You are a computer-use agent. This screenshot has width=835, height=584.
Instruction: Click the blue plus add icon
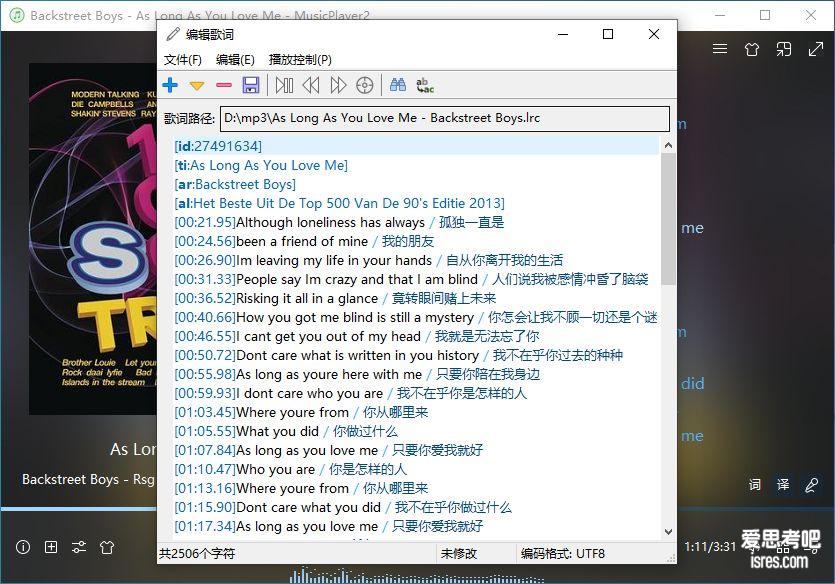(x=170, y=85)
